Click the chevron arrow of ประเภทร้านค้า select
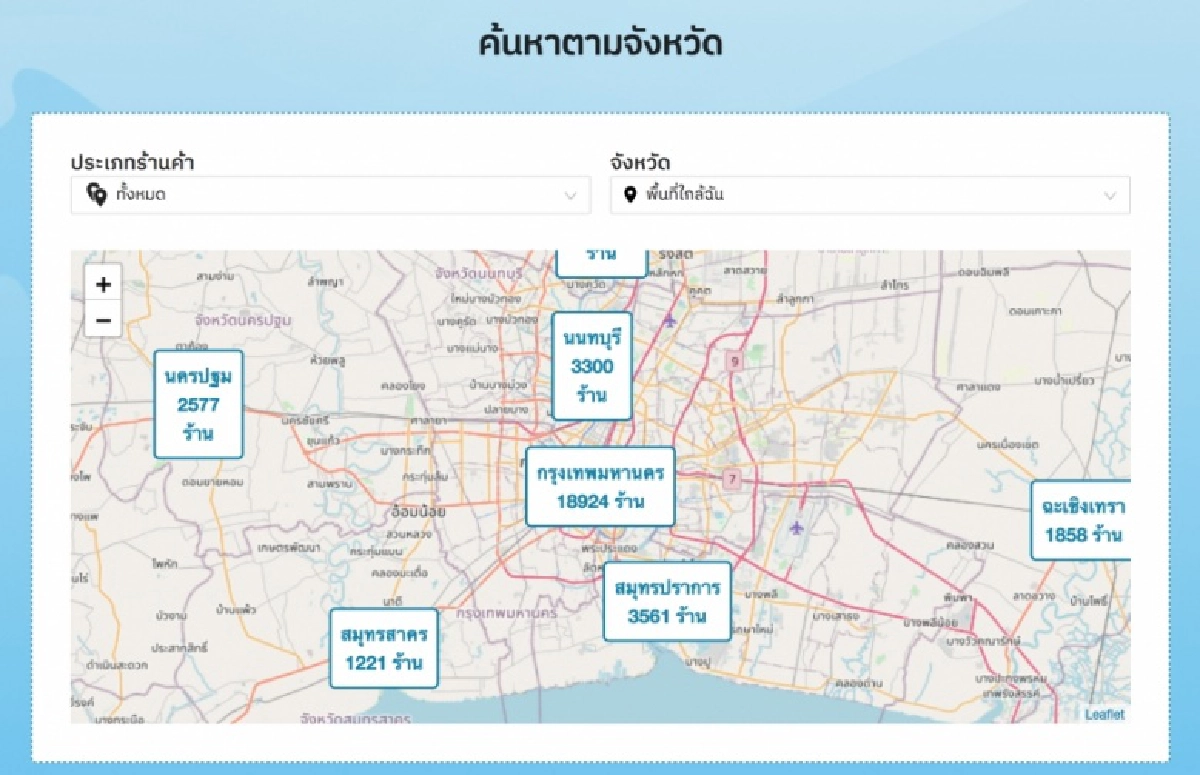This screenshot has height=775, width=1200. [571, 196]
